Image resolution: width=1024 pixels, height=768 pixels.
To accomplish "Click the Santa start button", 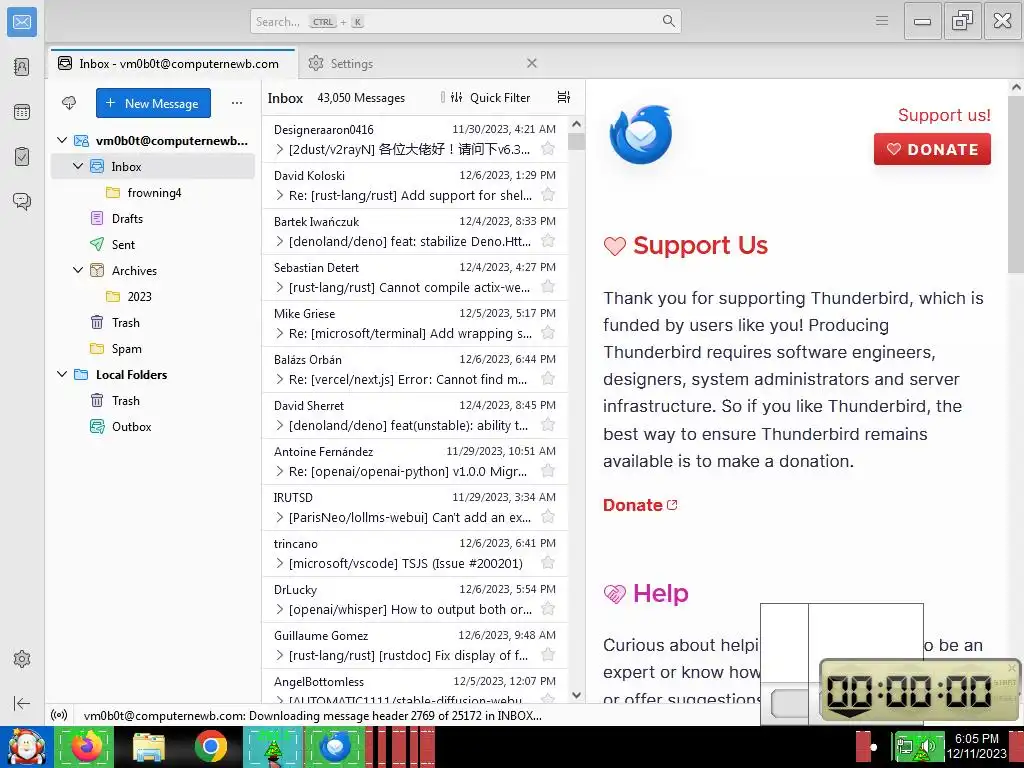I will (x=25, y=746).
